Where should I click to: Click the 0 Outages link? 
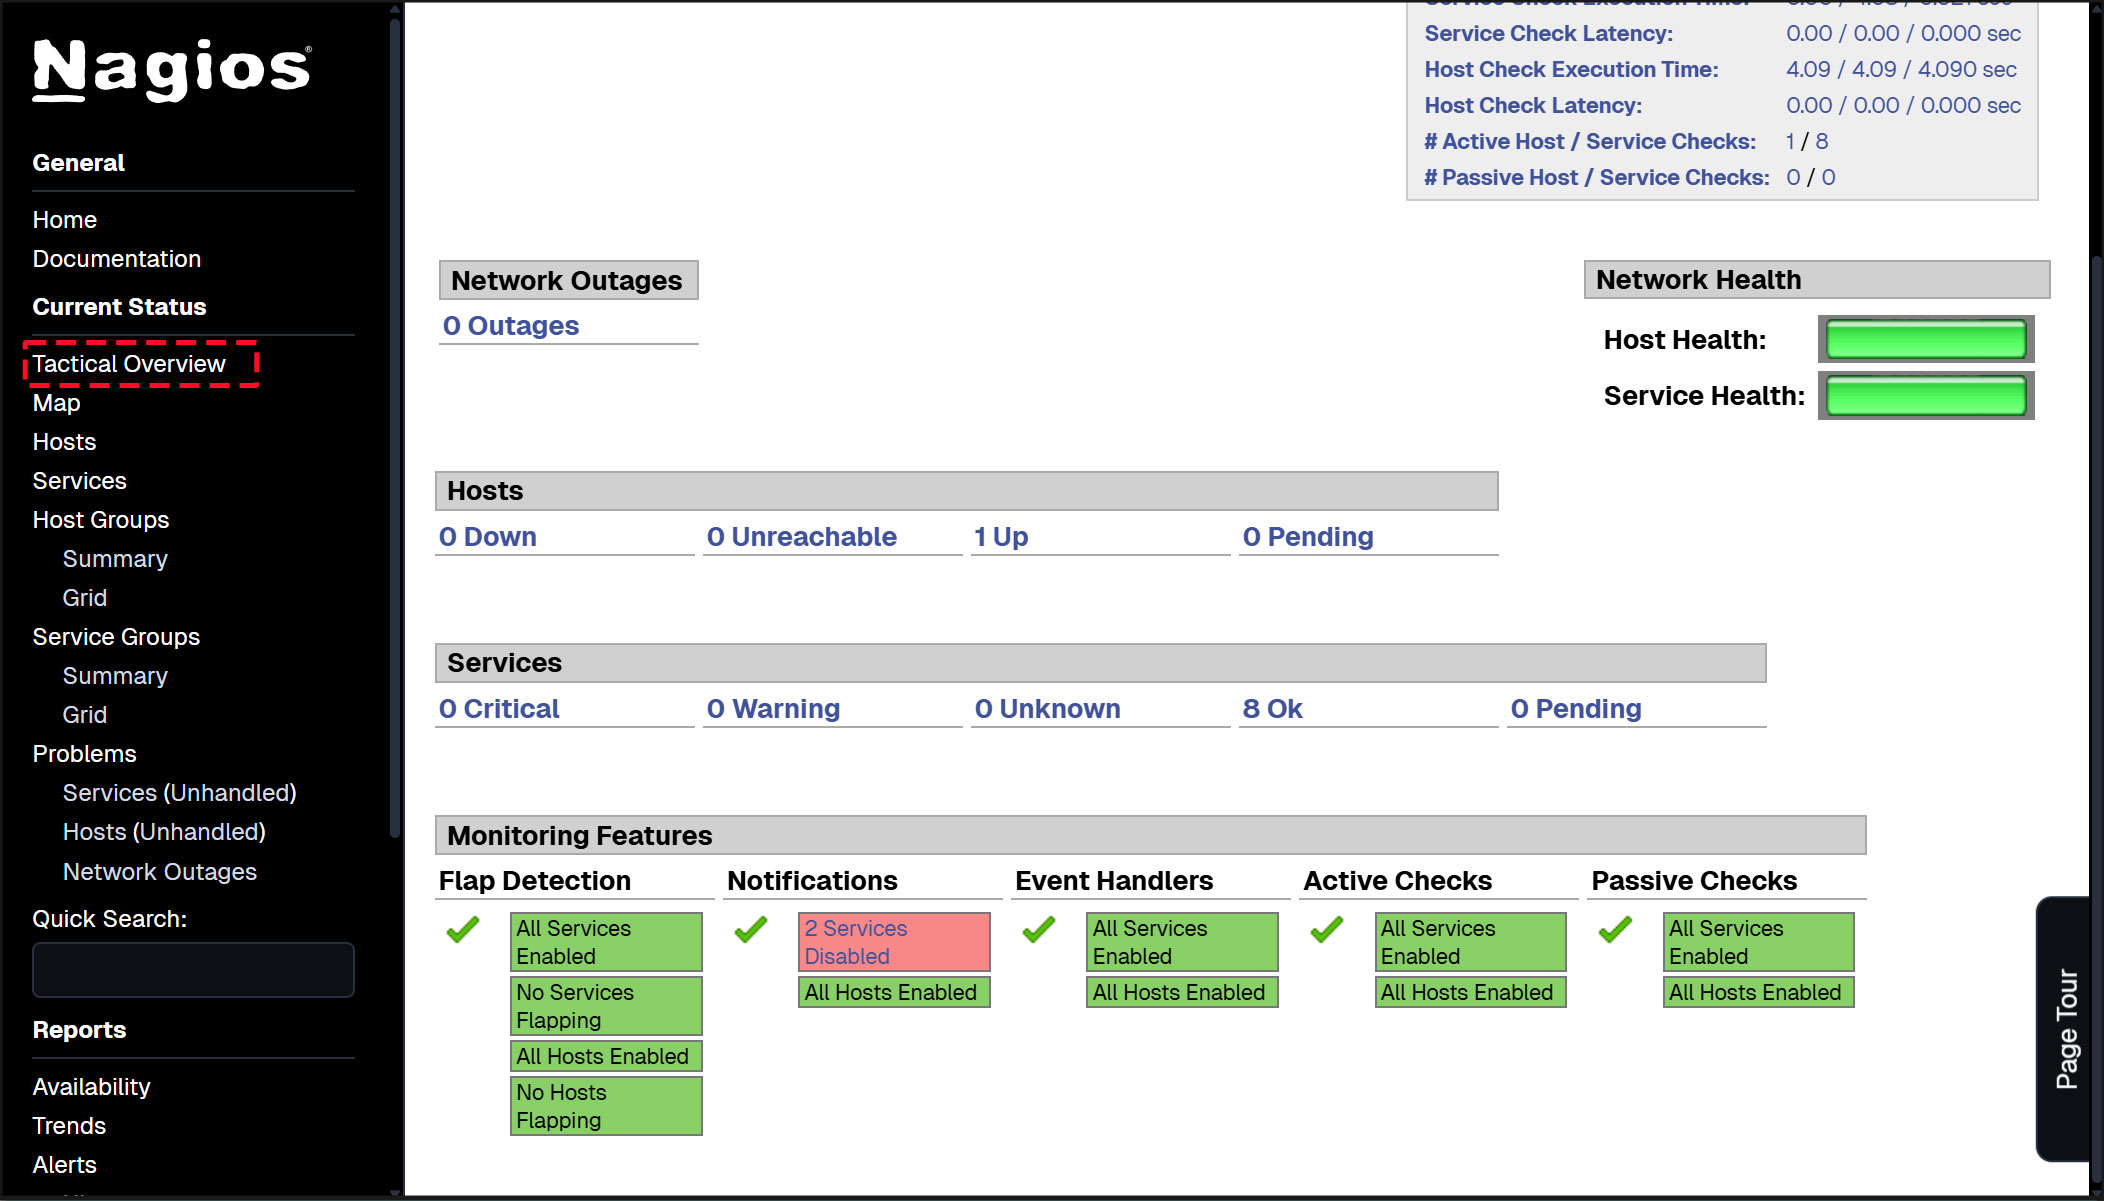coord(511,326)
